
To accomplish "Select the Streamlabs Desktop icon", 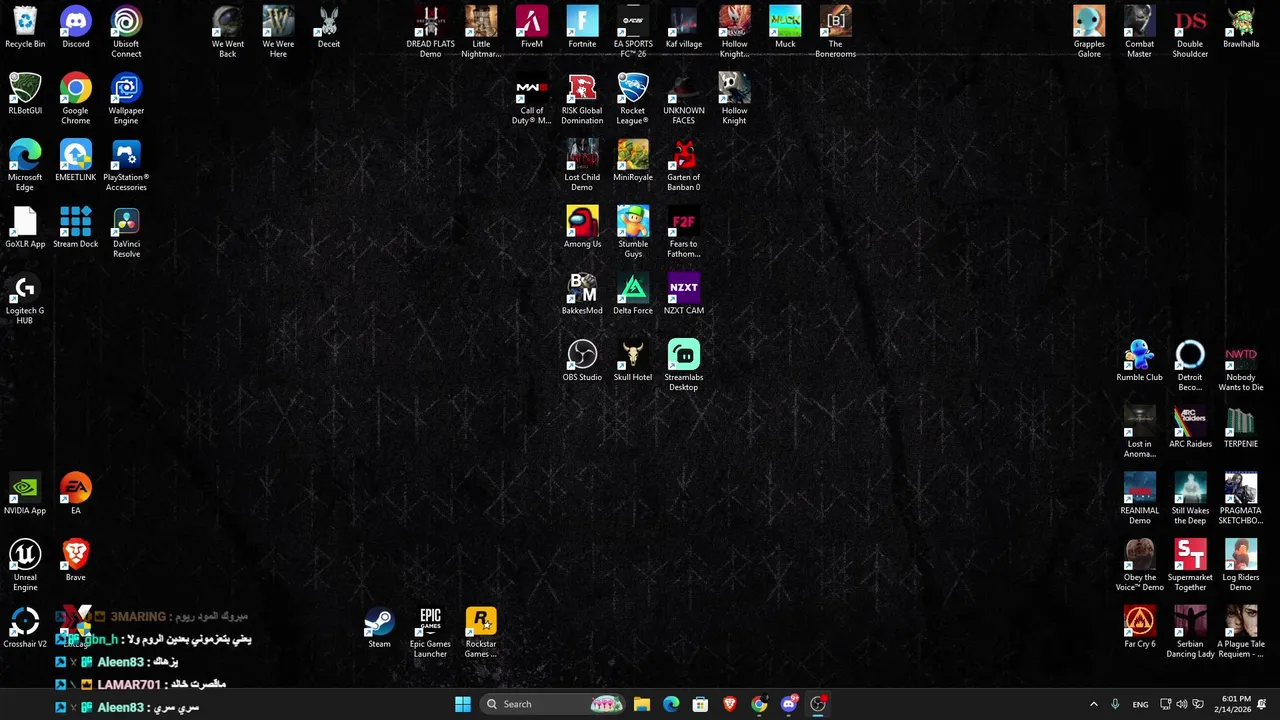I will (683, 365).
